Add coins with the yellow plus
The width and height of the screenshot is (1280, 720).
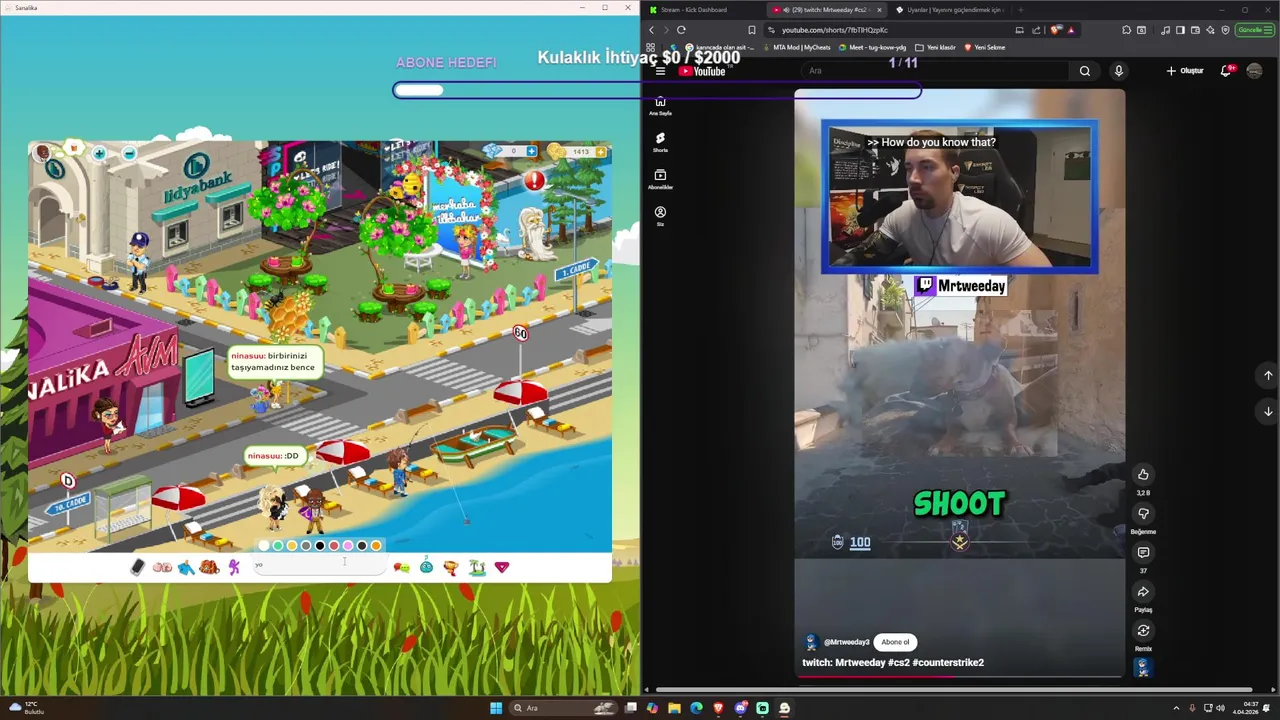pos(601,151)
